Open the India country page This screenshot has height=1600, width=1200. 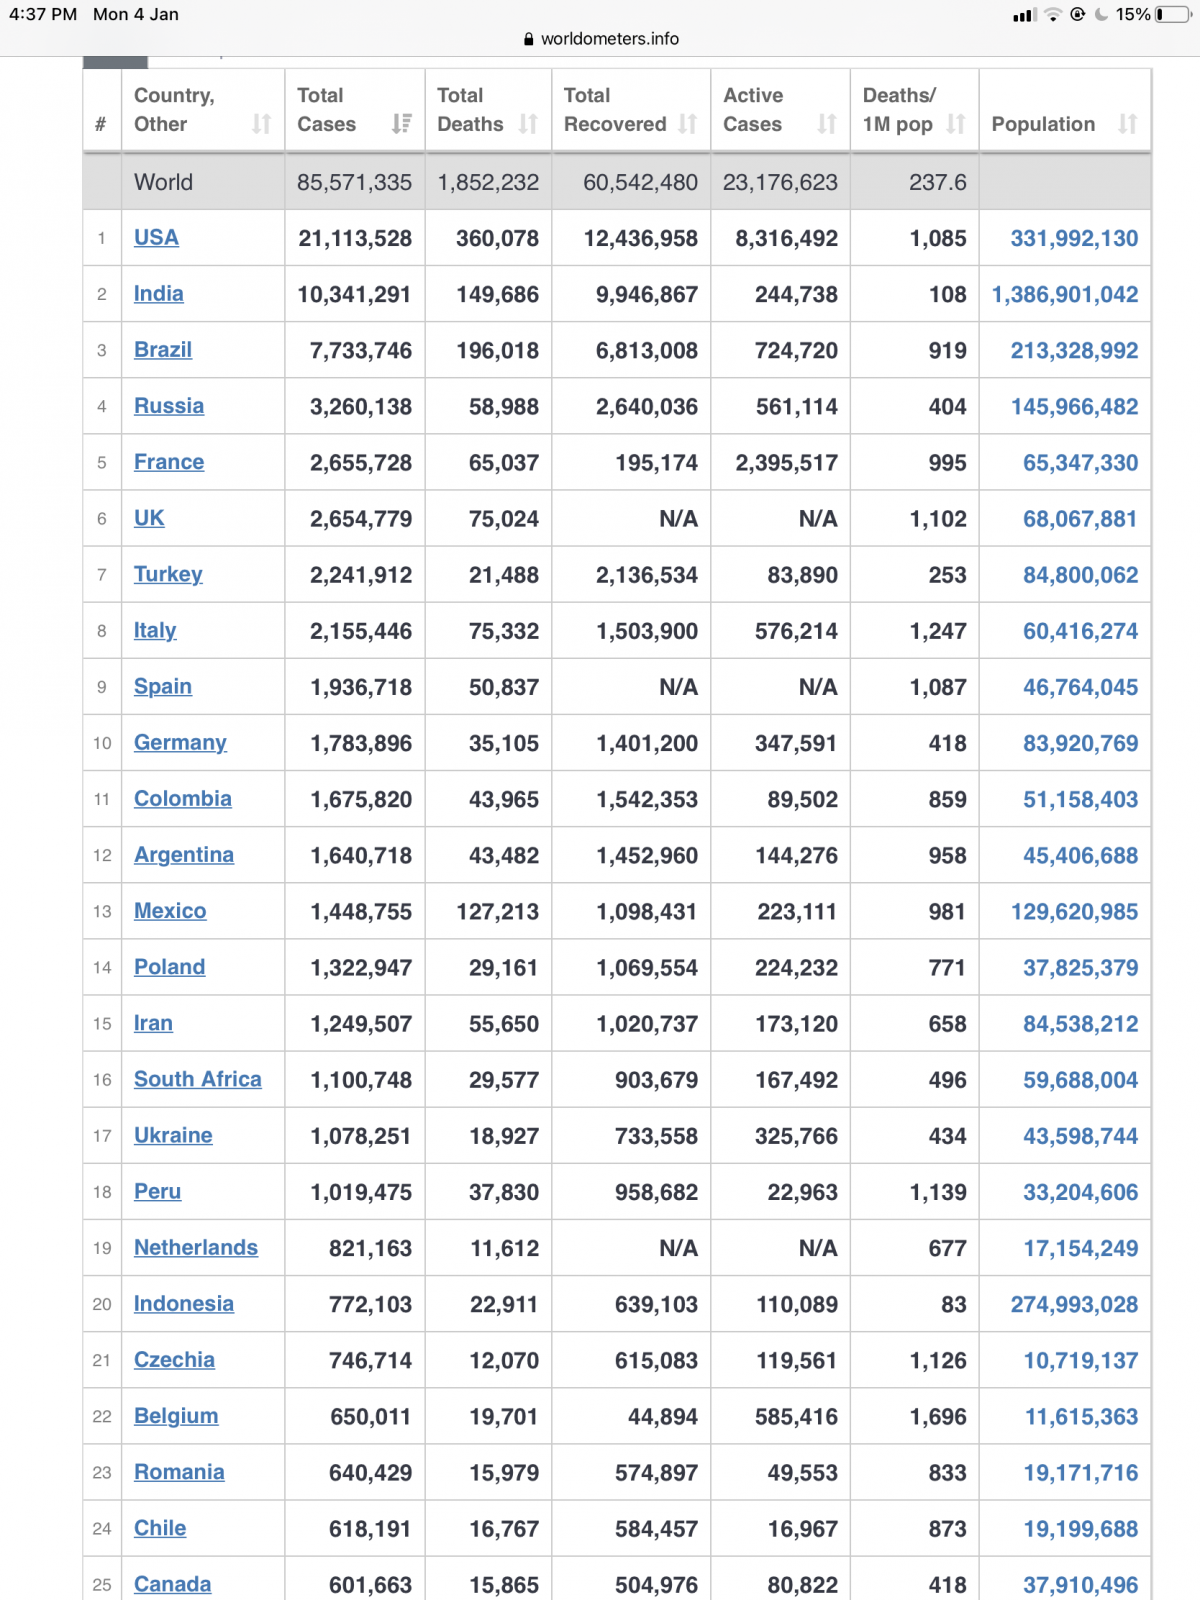tap(158, 294)
